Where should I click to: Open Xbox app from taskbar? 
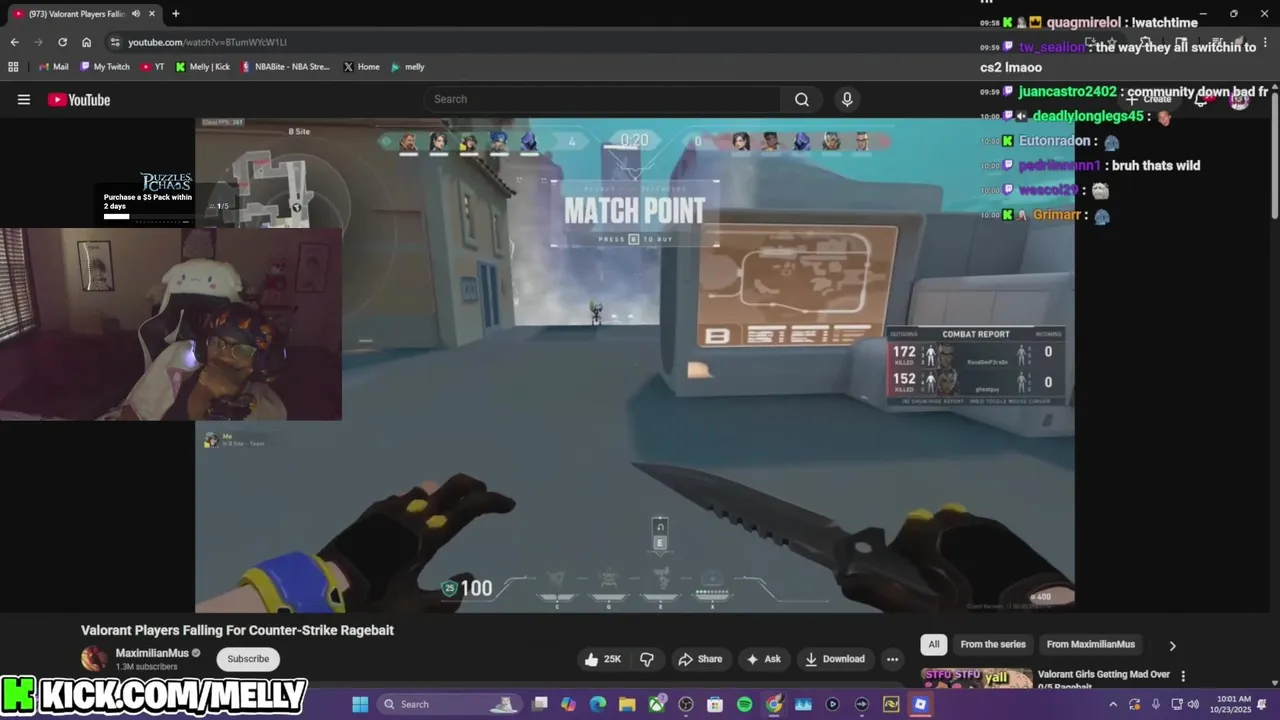click(657, 704)
